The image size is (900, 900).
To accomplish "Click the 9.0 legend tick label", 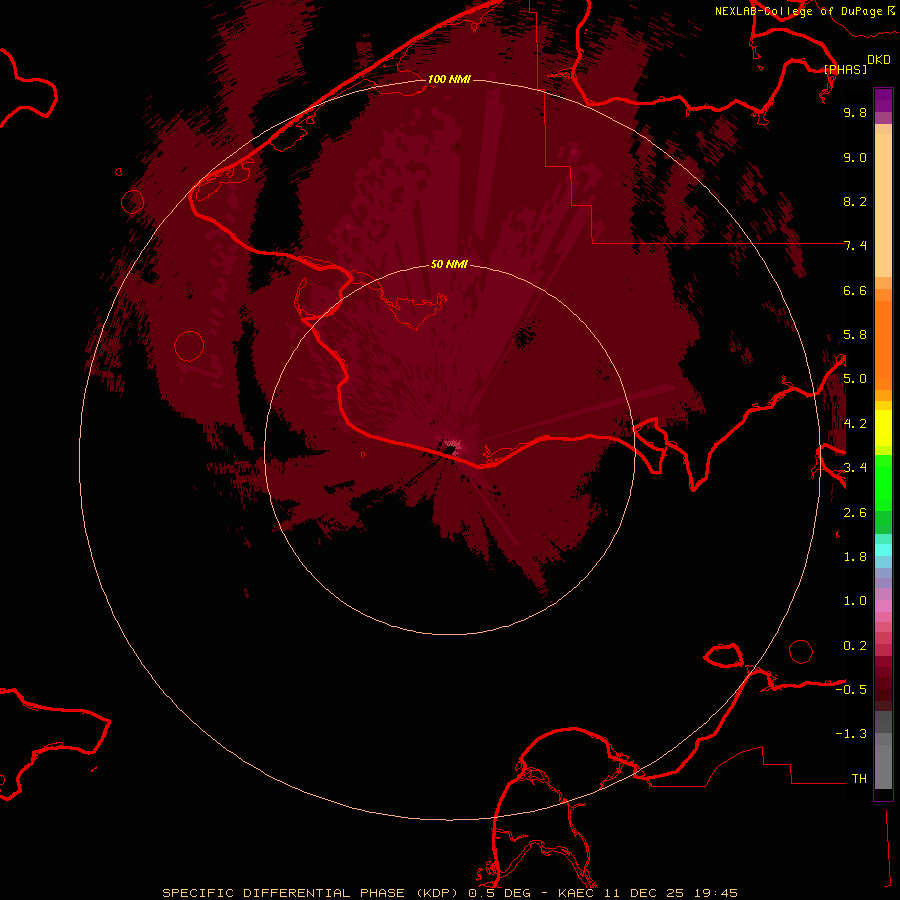I will click(x=855, y=157).
